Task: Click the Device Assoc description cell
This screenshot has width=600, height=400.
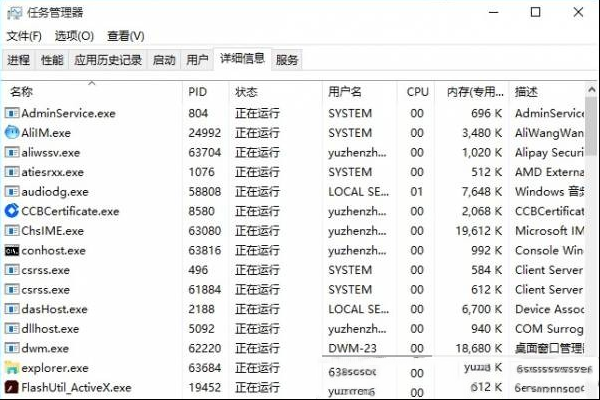Action: pos(549,309)
